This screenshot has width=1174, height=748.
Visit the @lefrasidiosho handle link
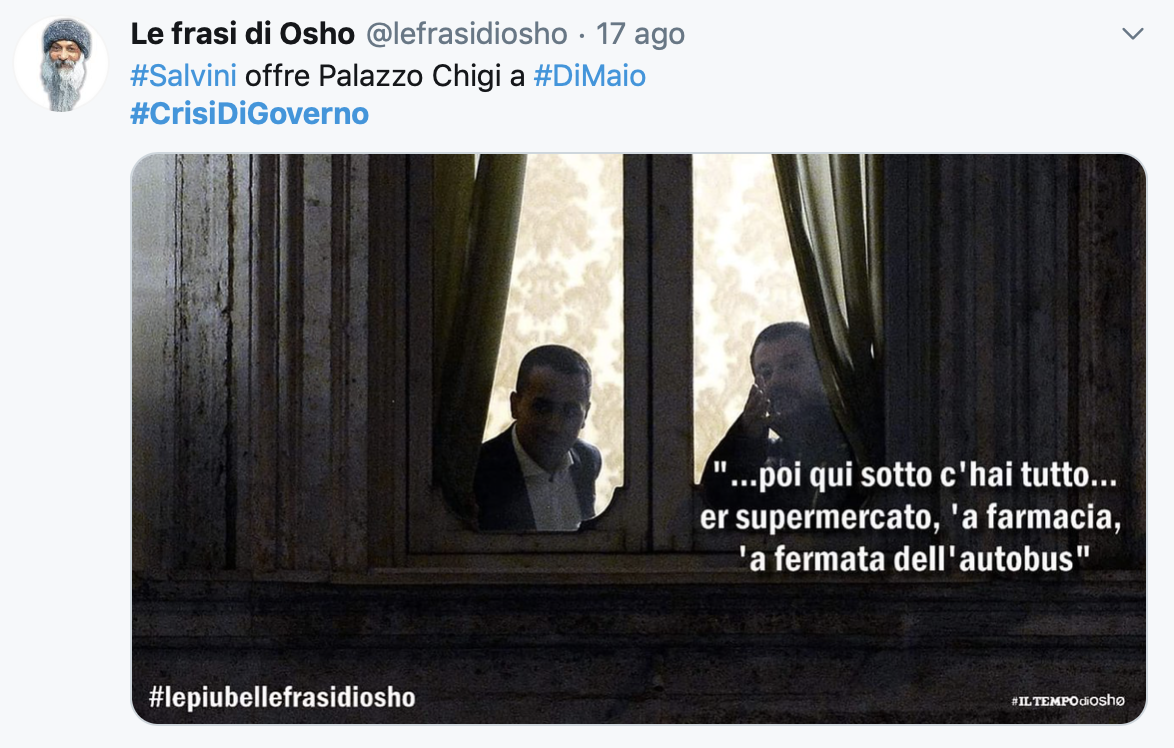(x=466, y=34)
